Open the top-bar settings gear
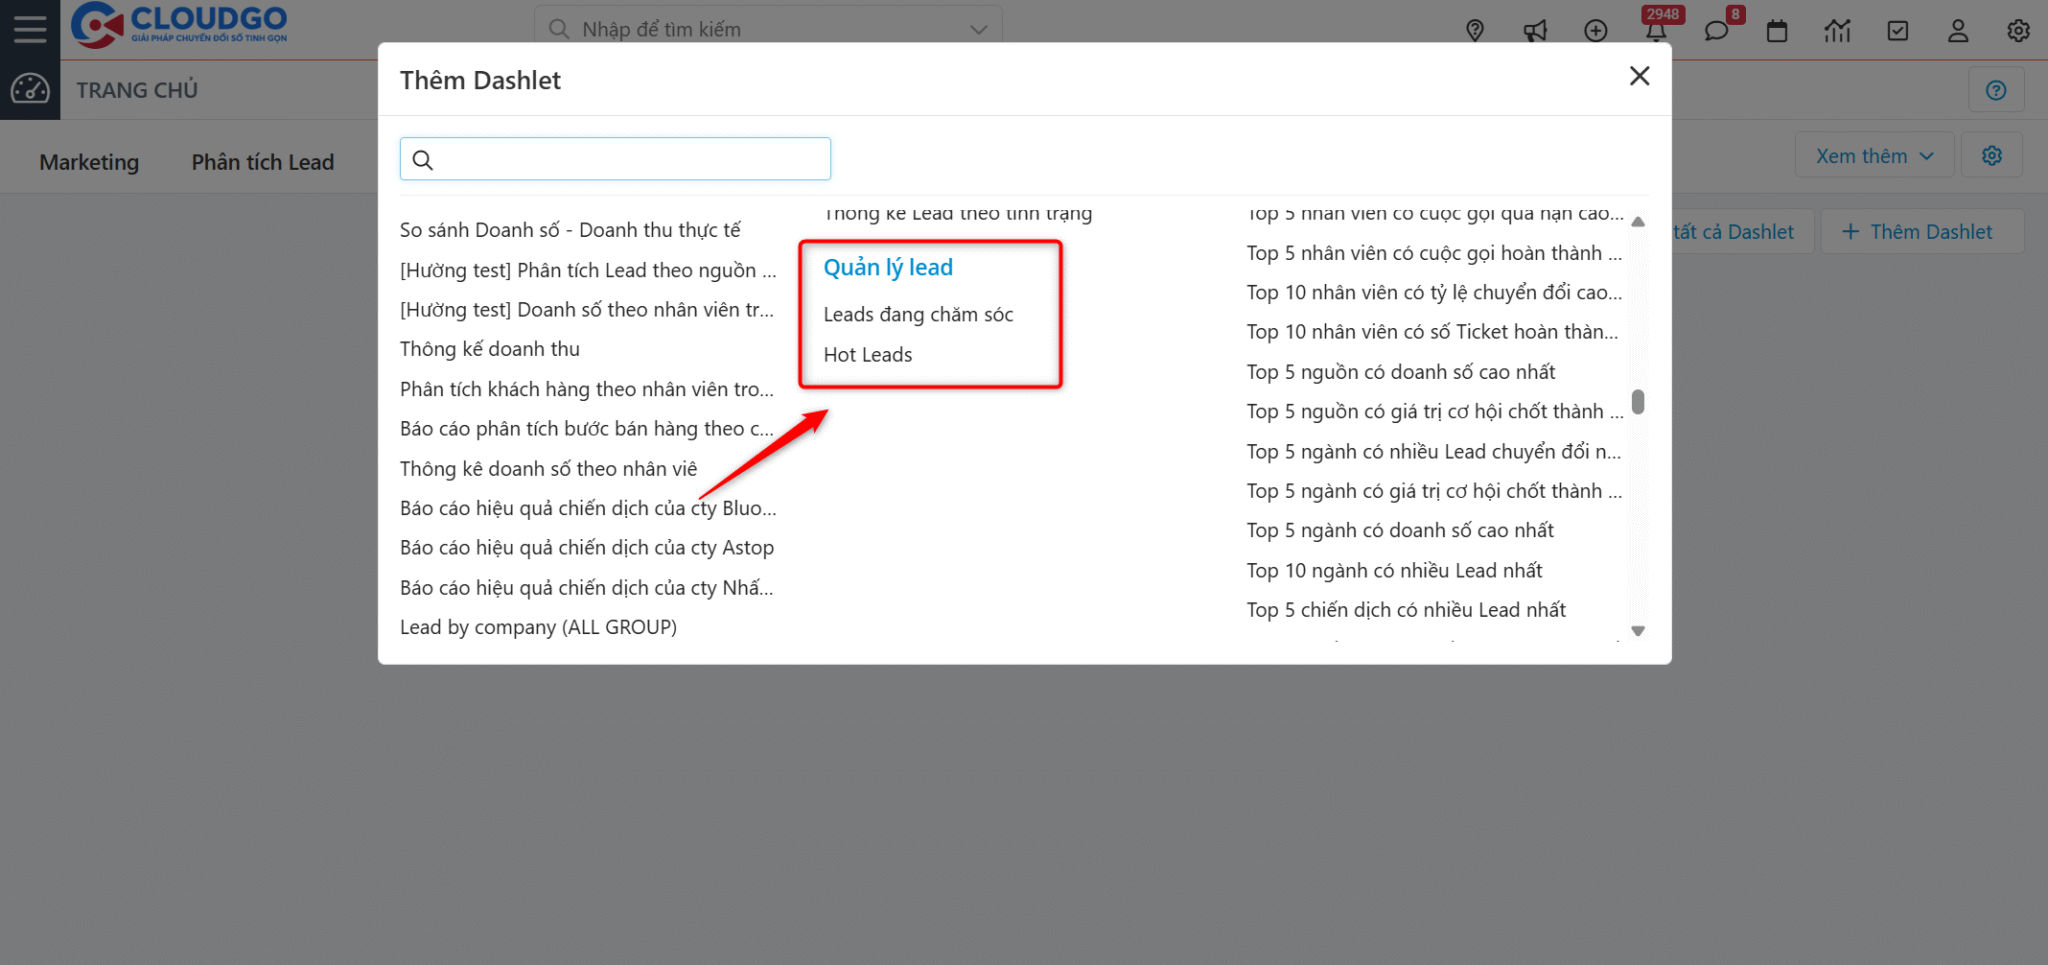The height and width of the screenshot is (965, 2048). pyautogui.click(x=2018, y=31)
